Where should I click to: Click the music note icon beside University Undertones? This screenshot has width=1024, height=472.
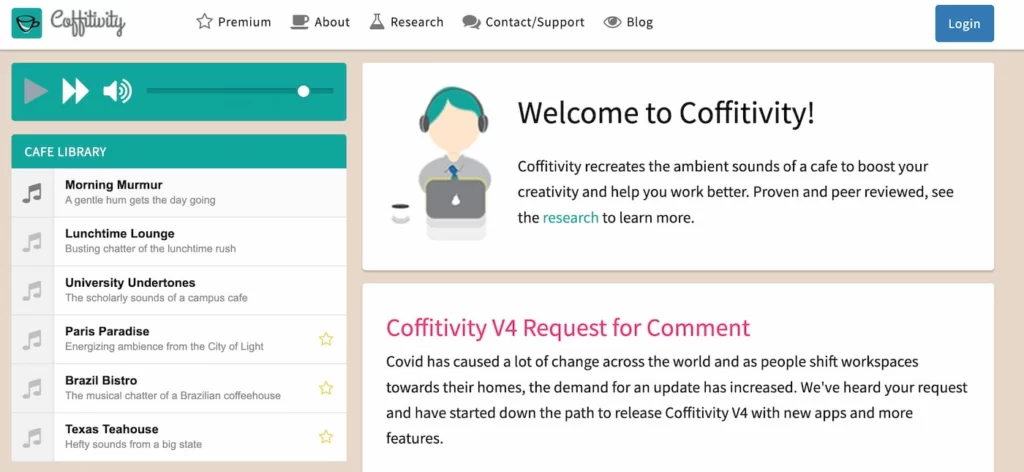(32, 291)
